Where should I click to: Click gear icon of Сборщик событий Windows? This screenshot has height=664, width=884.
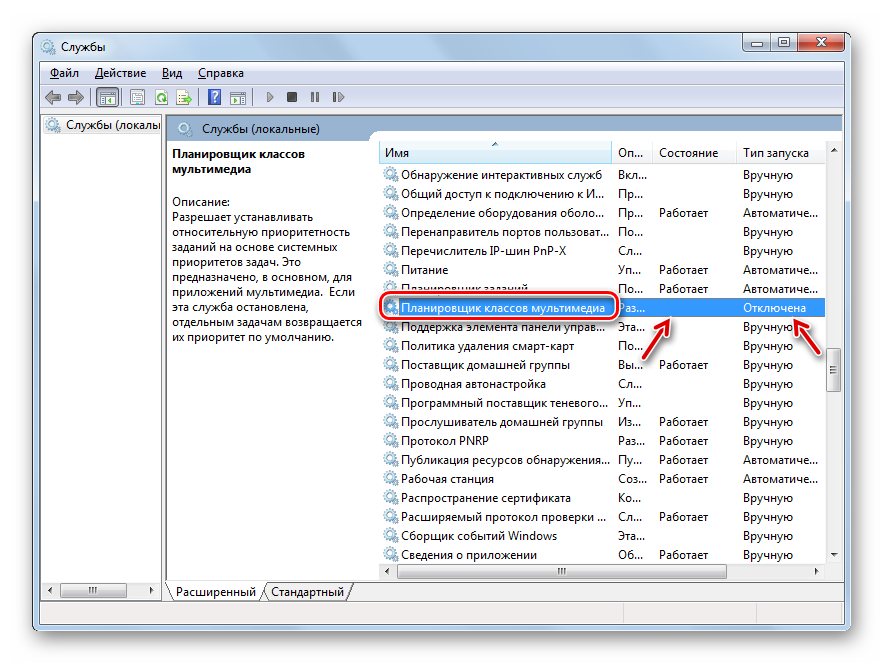click(x=391, y=535)
